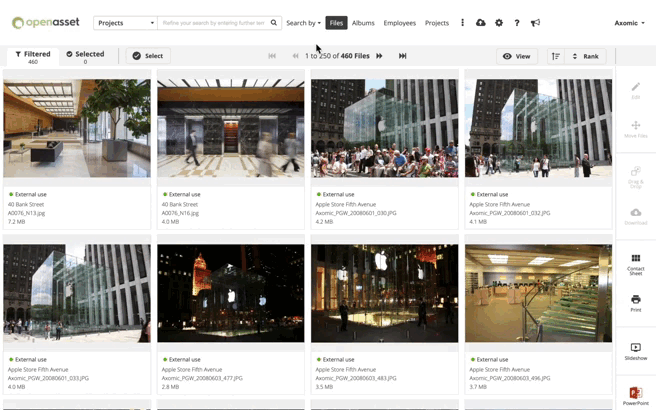This screenshot has width=656, height=410.
Task: Click 40 Bank Street under A0076_N16.jpg
Action: coord(180,205)
